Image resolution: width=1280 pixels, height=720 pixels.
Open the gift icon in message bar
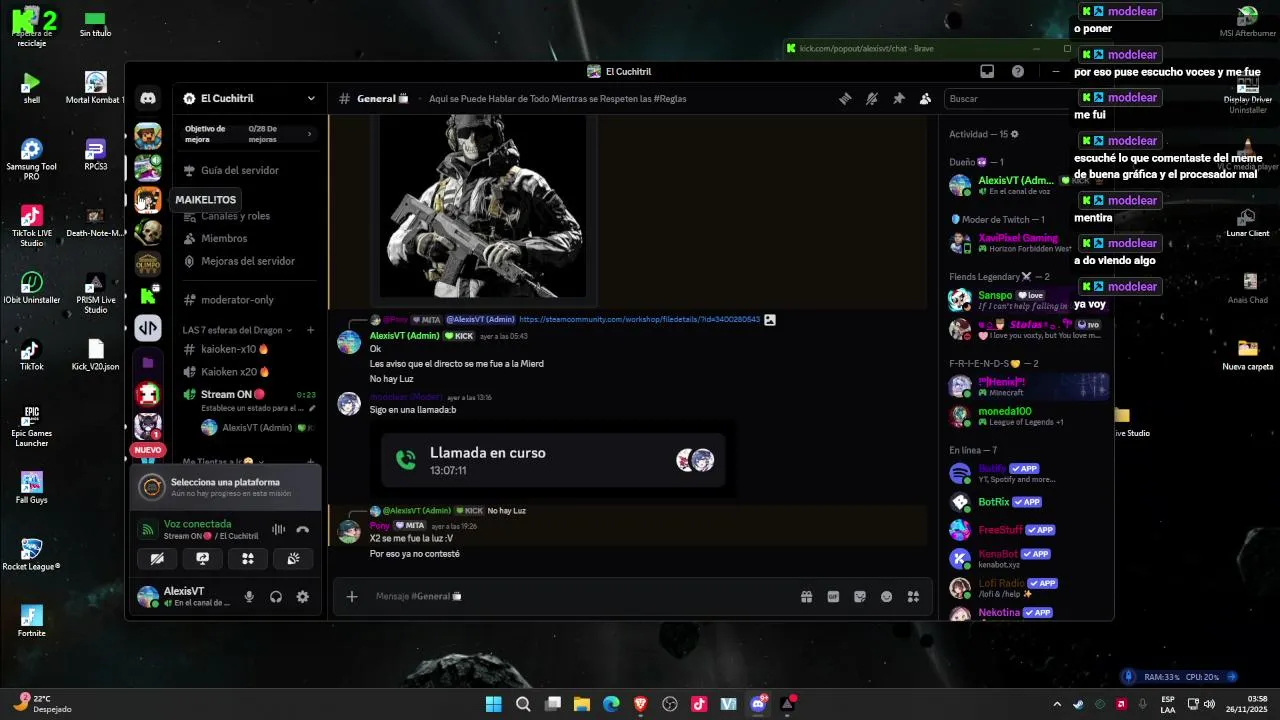coord(806,597)
